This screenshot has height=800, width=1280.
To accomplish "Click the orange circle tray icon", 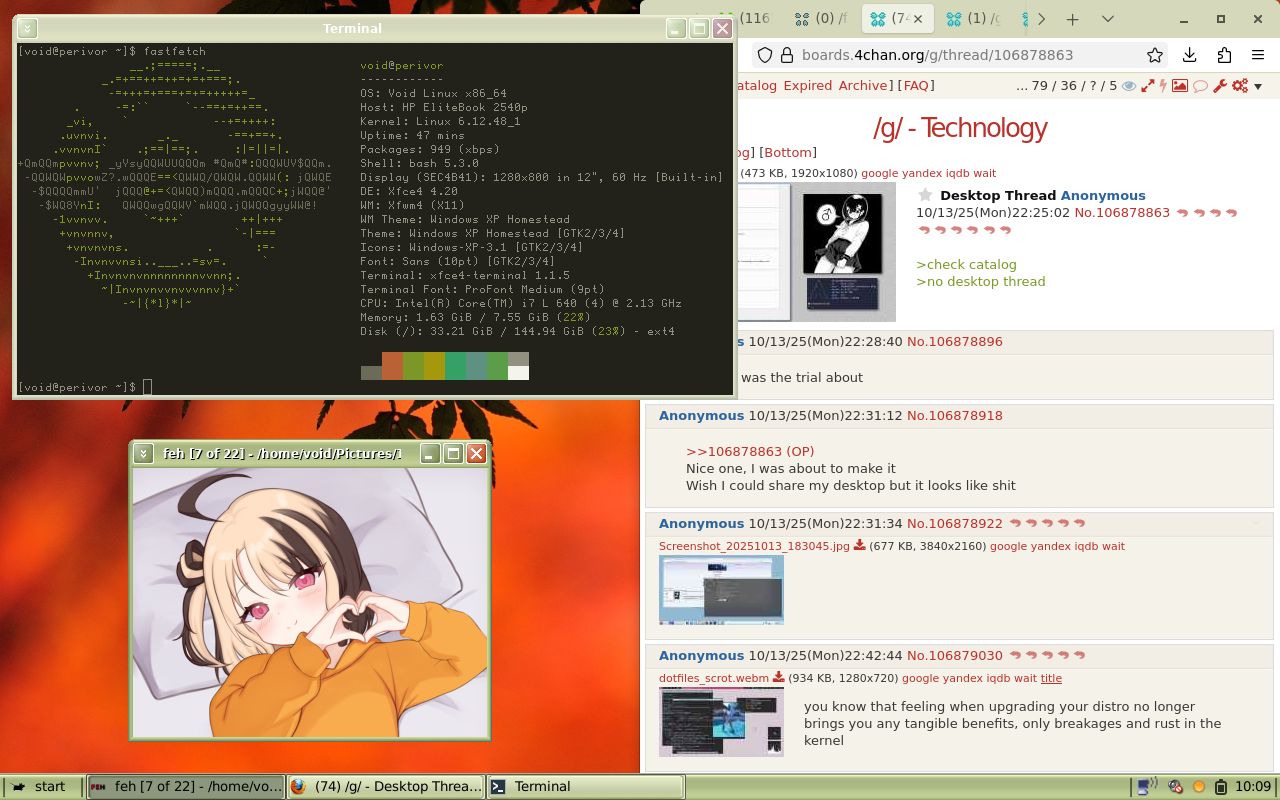I will point(1199,787).
